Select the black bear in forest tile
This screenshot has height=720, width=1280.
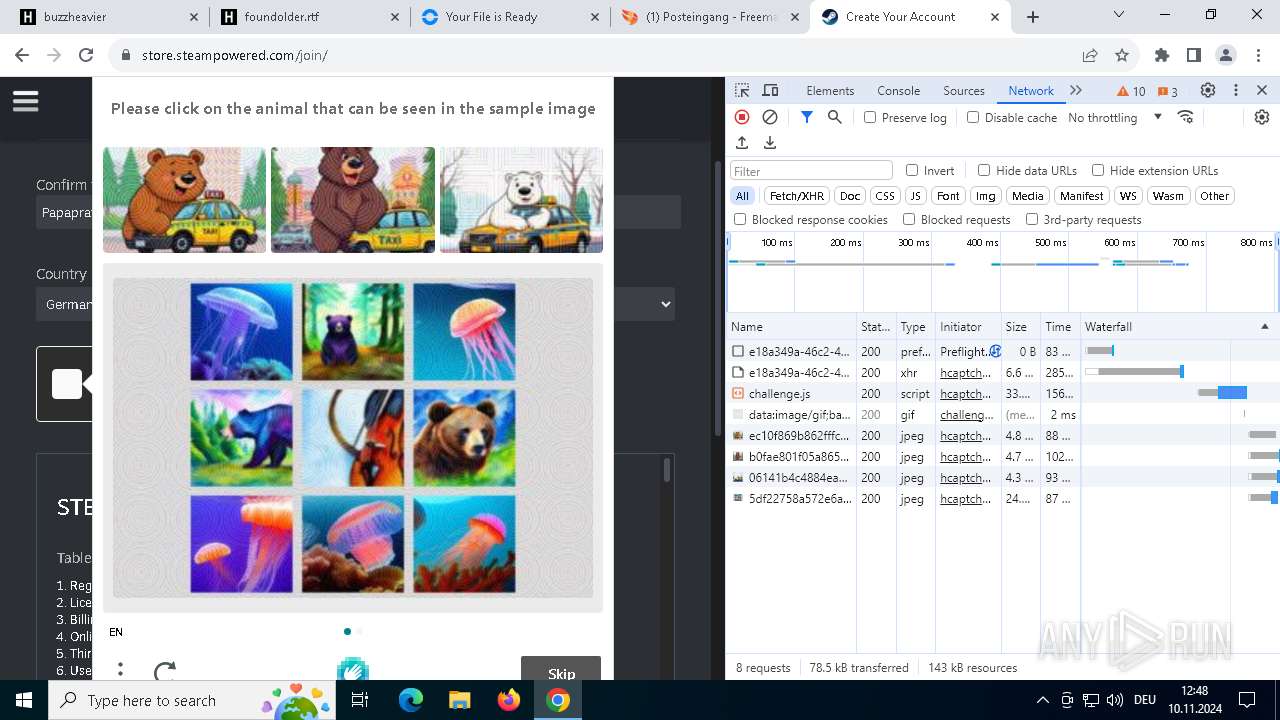[x=353, y=331]
